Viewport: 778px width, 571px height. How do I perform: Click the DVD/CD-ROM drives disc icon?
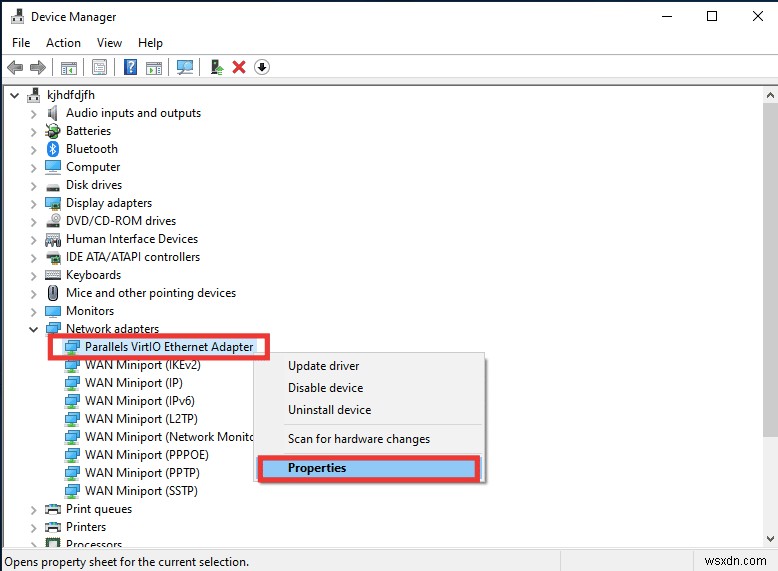tap(53, 221)
